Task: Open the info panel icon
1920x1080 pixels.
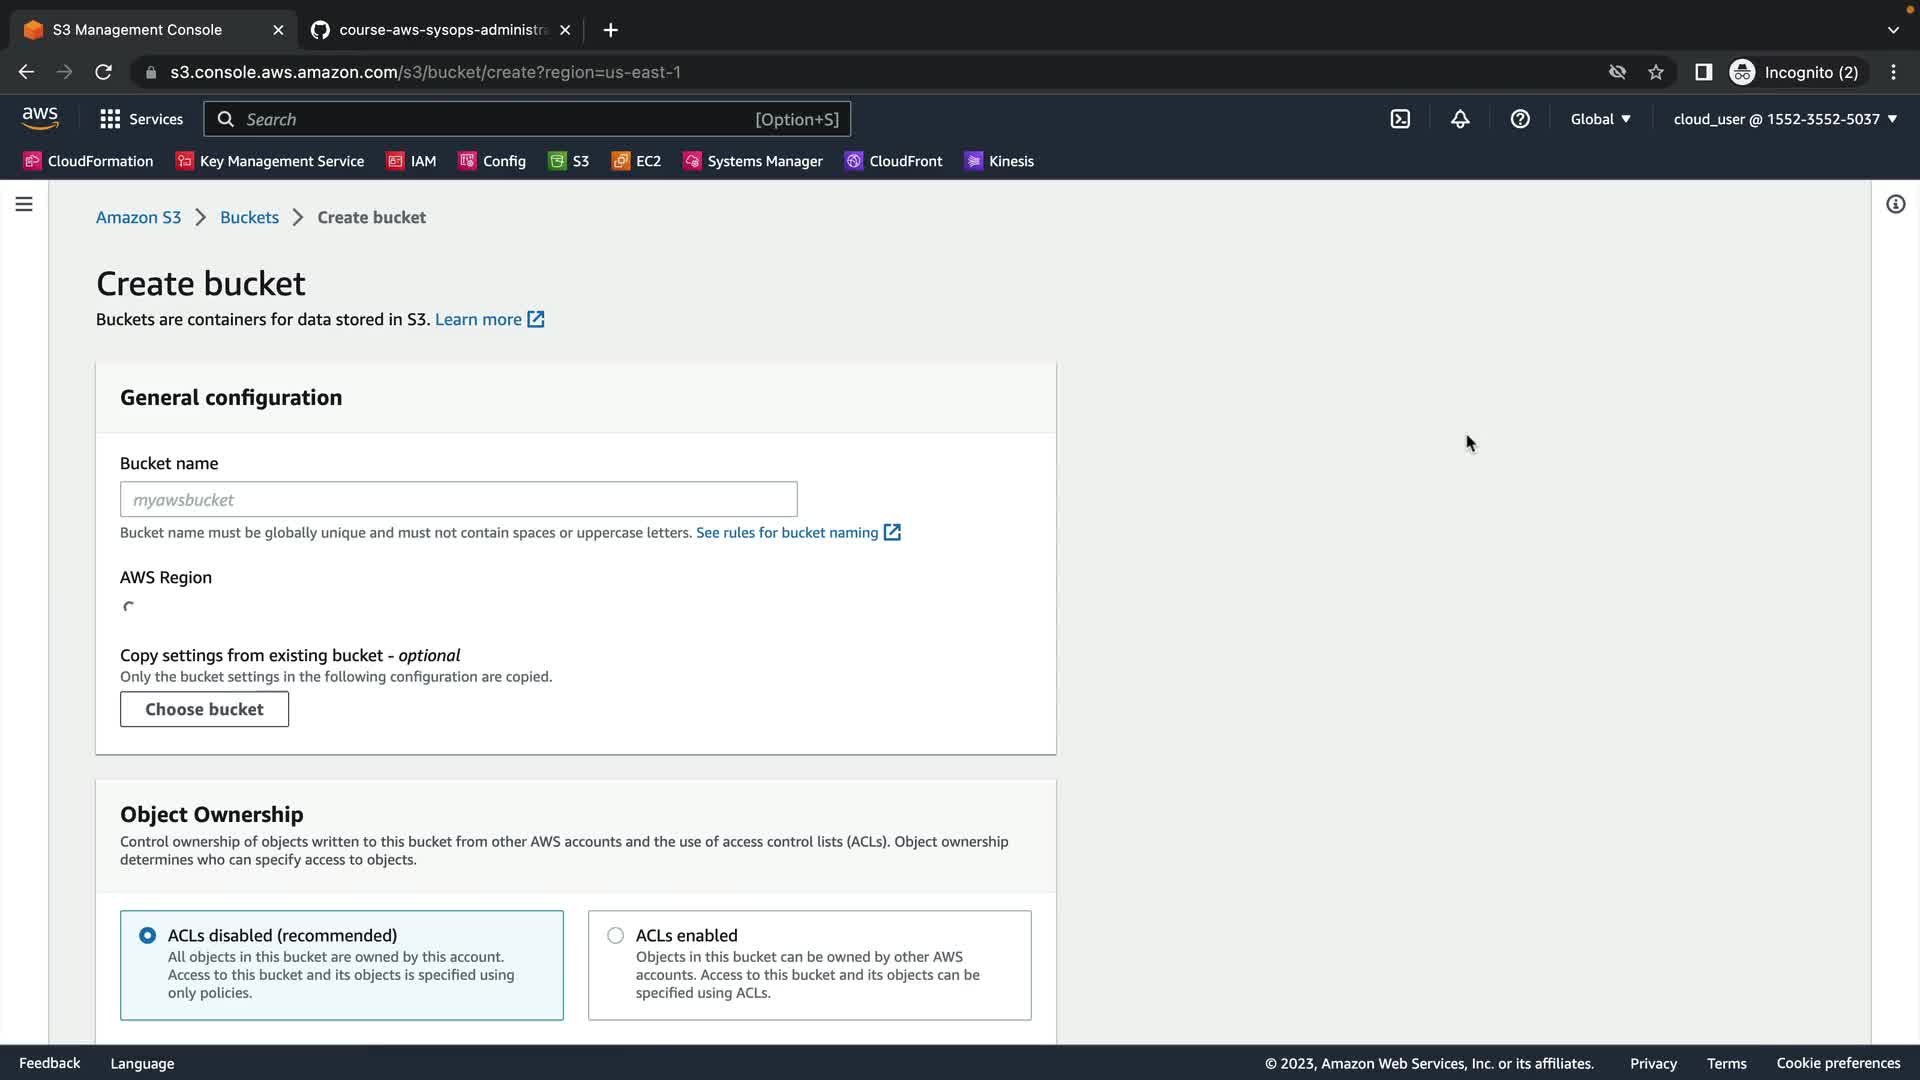Action: [1895, 204]
